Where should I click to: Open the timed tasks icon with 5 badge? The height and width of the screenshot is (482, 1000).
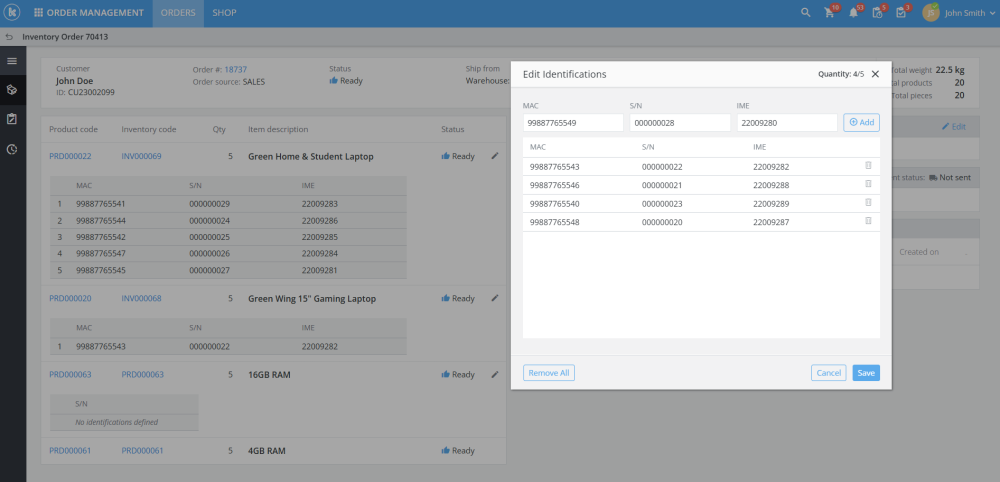[x=878, y=13]
